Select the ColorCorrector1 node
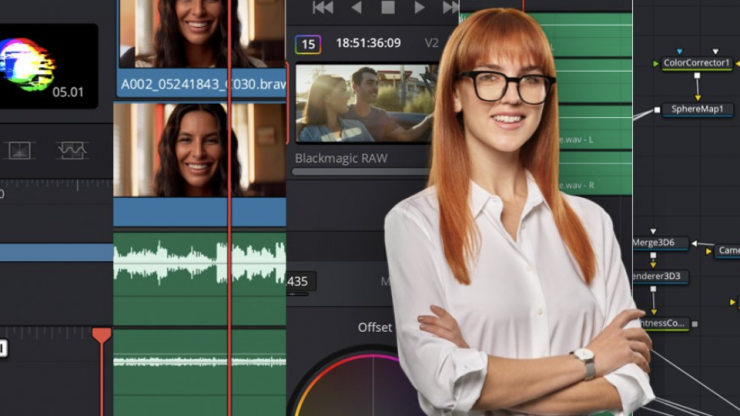Screen dimensions: 740x416 click(x=697, y=63)
